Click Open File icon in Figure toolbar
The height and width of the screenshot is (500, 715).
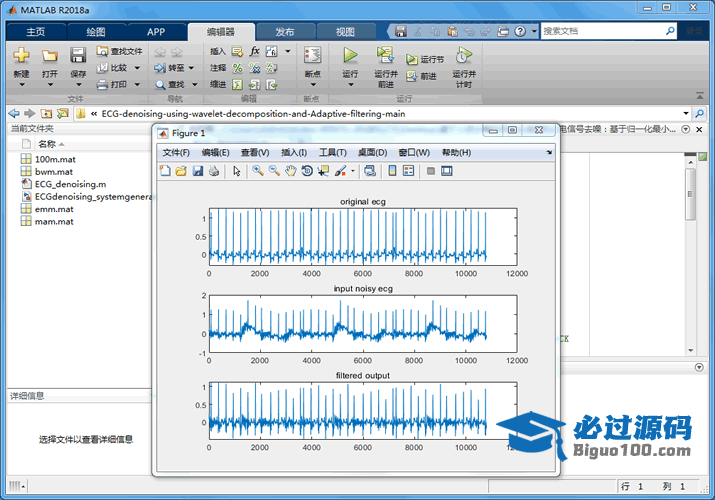(181, 171)
